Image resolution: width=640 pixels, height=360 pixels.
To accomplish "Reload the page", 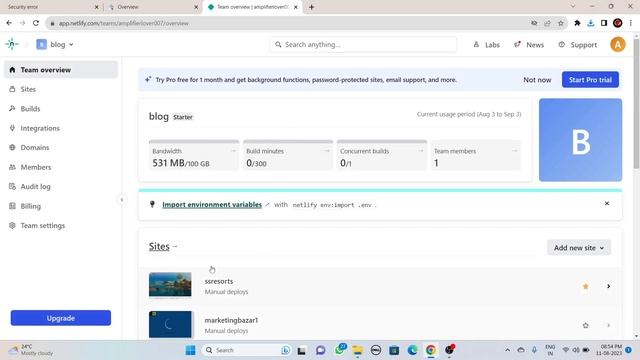I will 36,23.
